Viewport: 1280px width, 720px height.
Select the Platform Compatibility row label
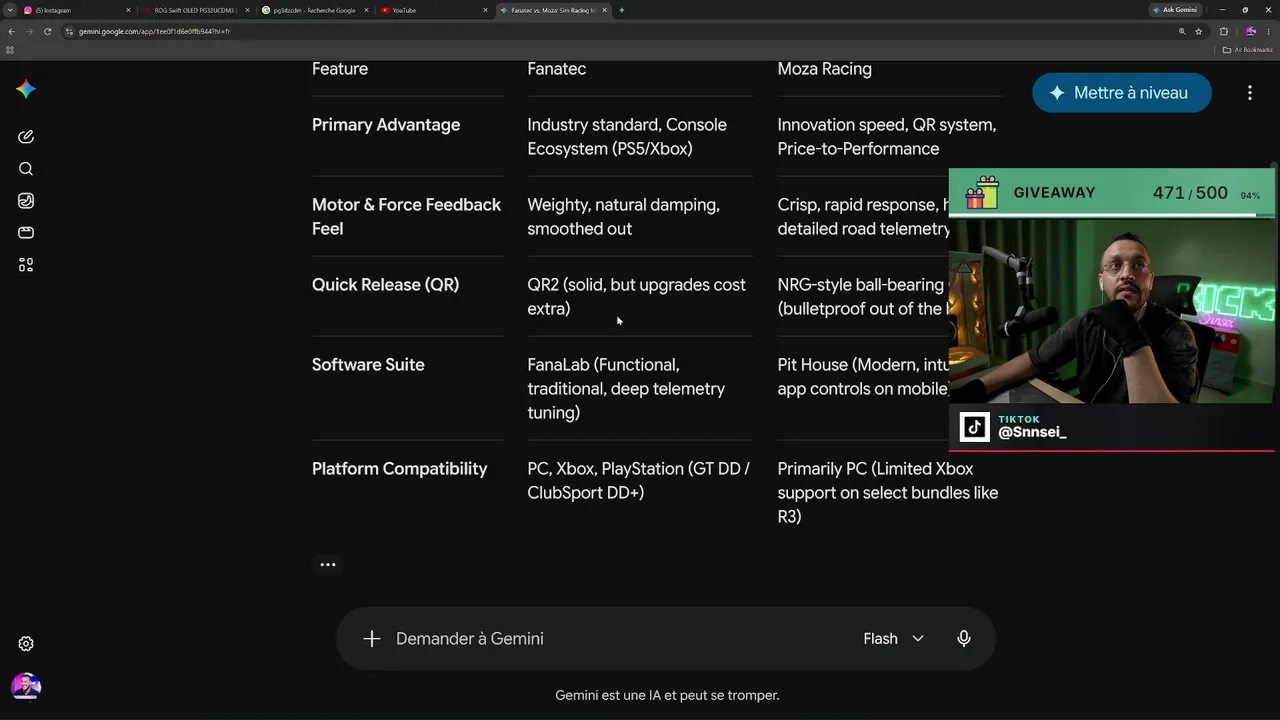pyautogui.click(x=400, y=469)
